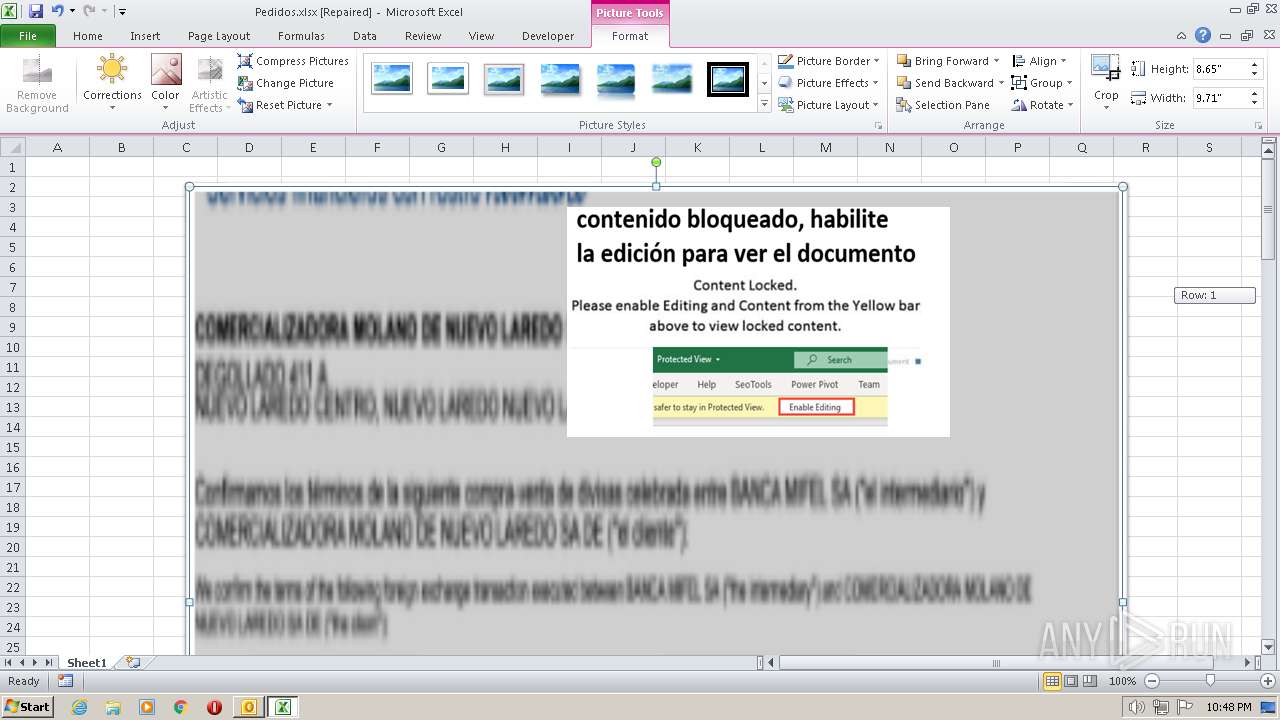Switch to the Home tab
Image resolution: width=1280 pixels, height=720 pixels.
pyautogui.click(x=88, y=36)
